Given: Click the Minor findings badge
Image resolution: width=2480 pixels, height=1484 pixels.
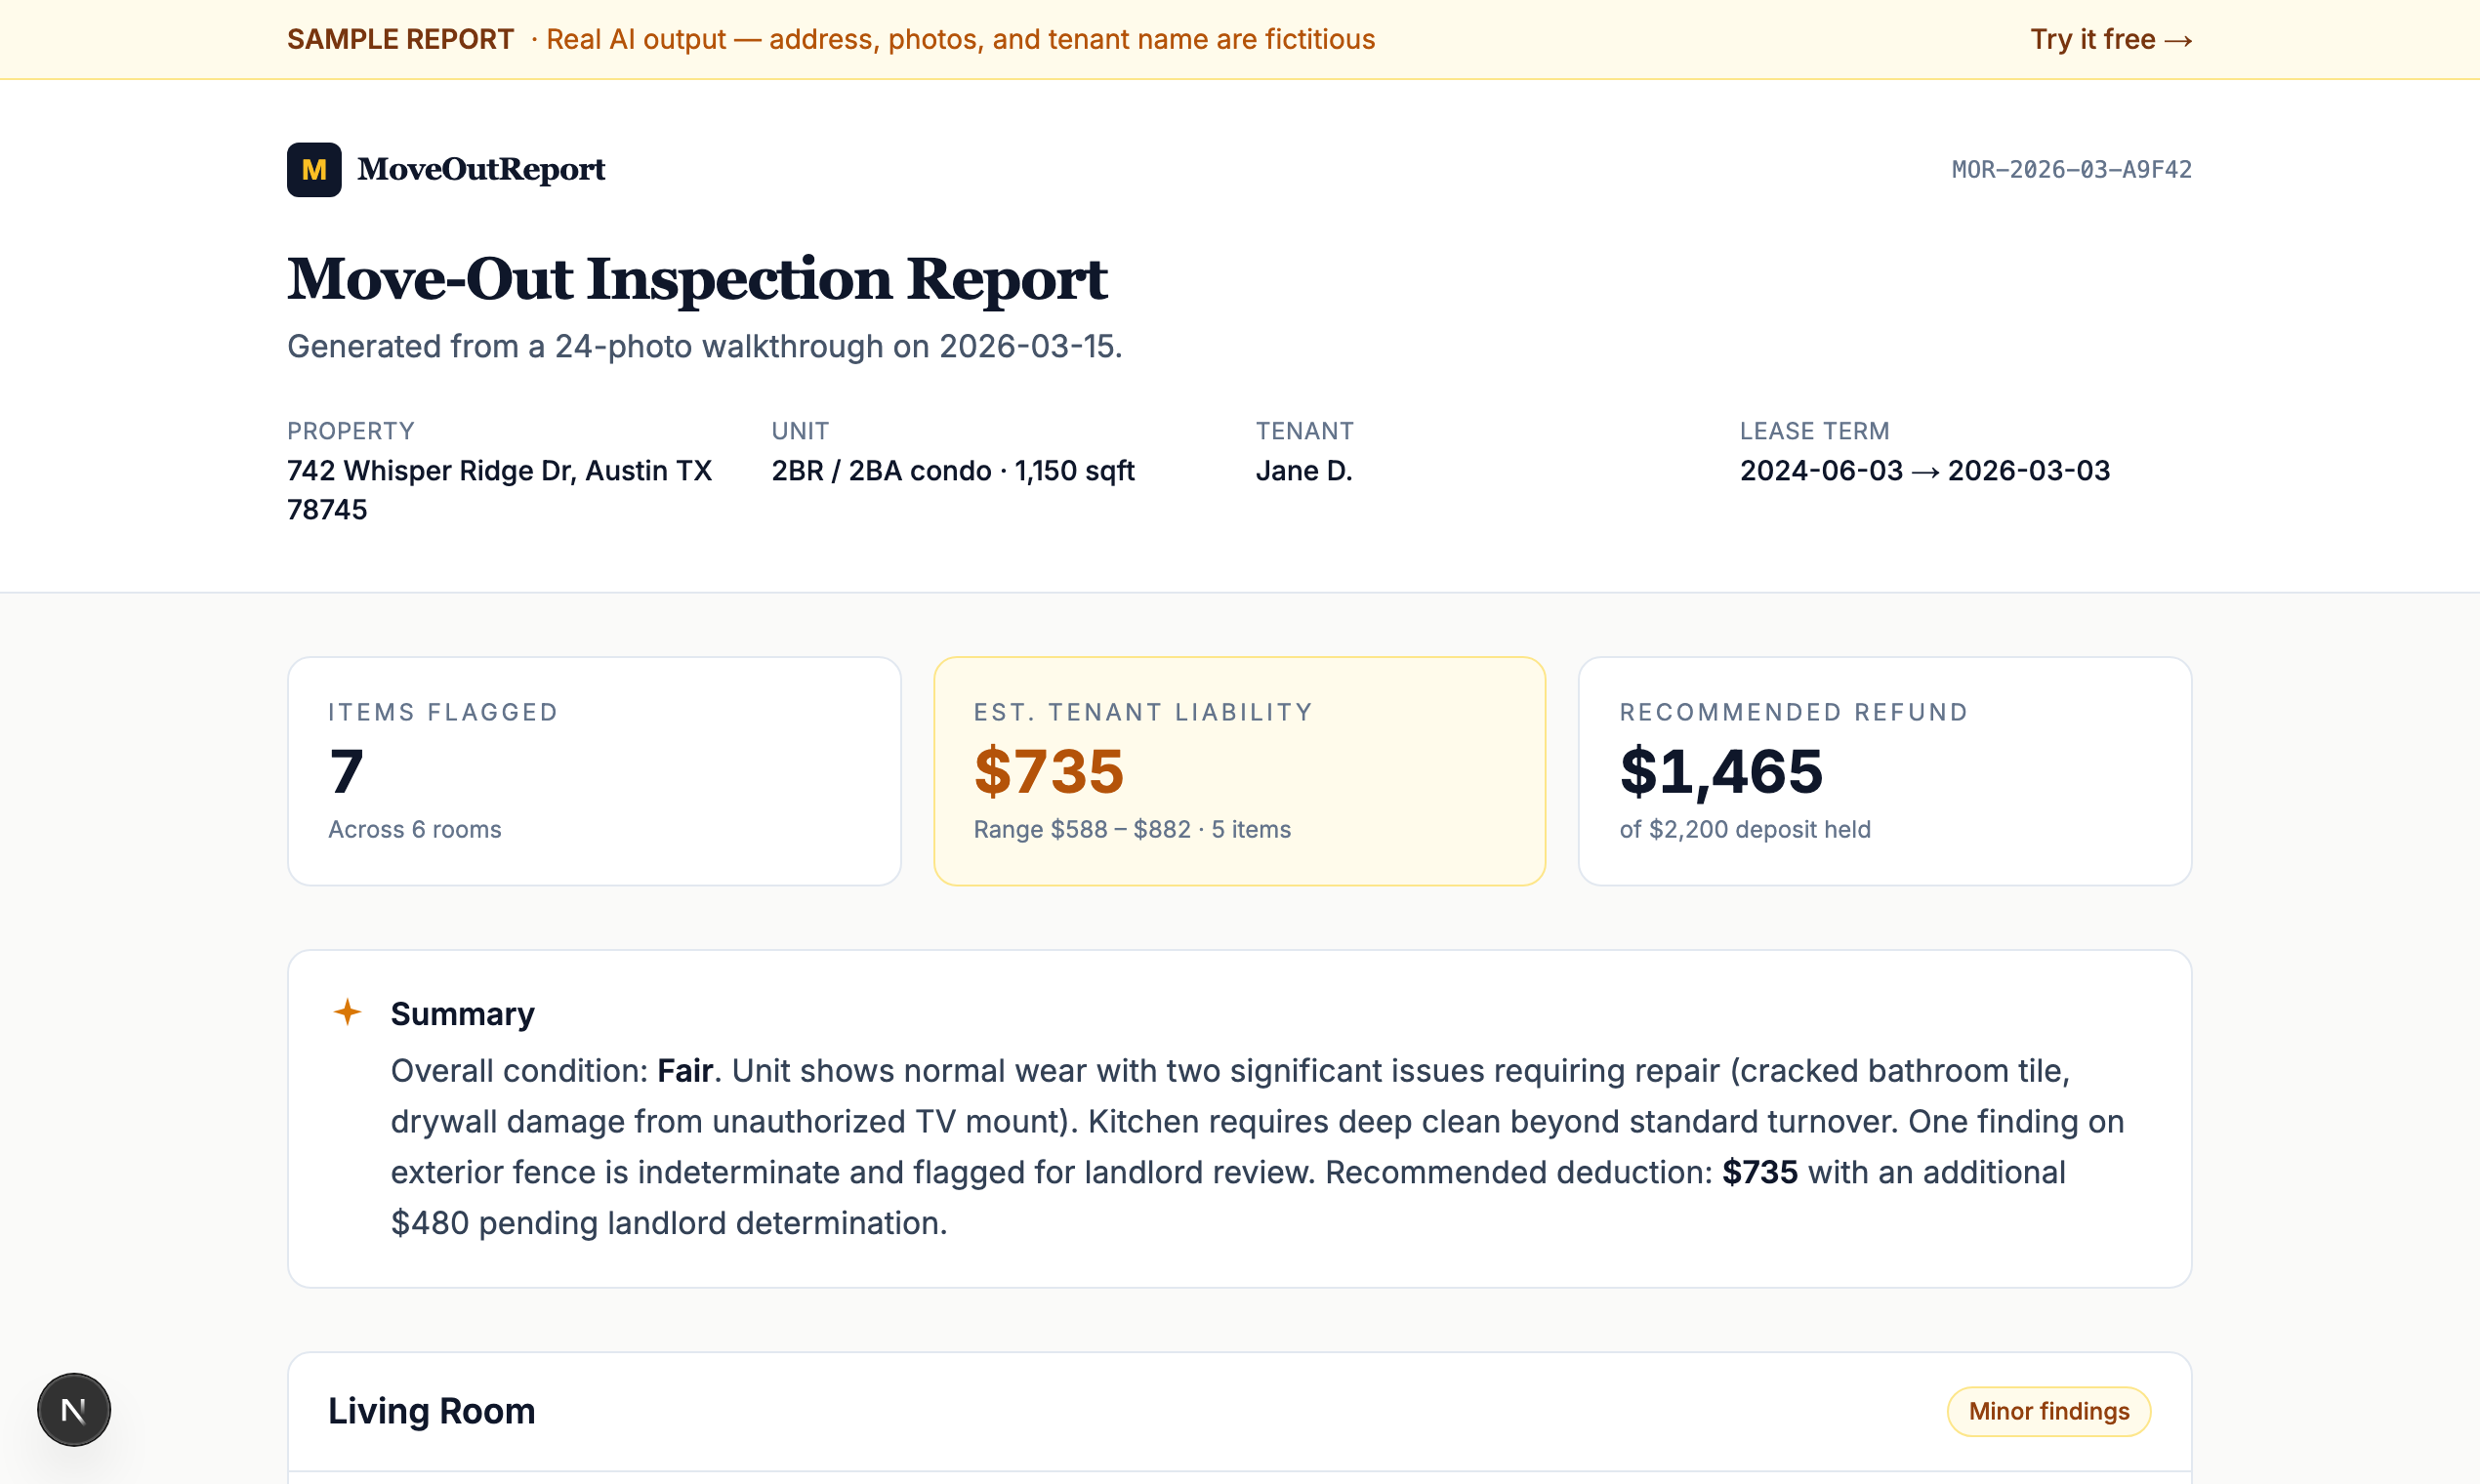Looking at the screenshot, I should 2048,1411.
